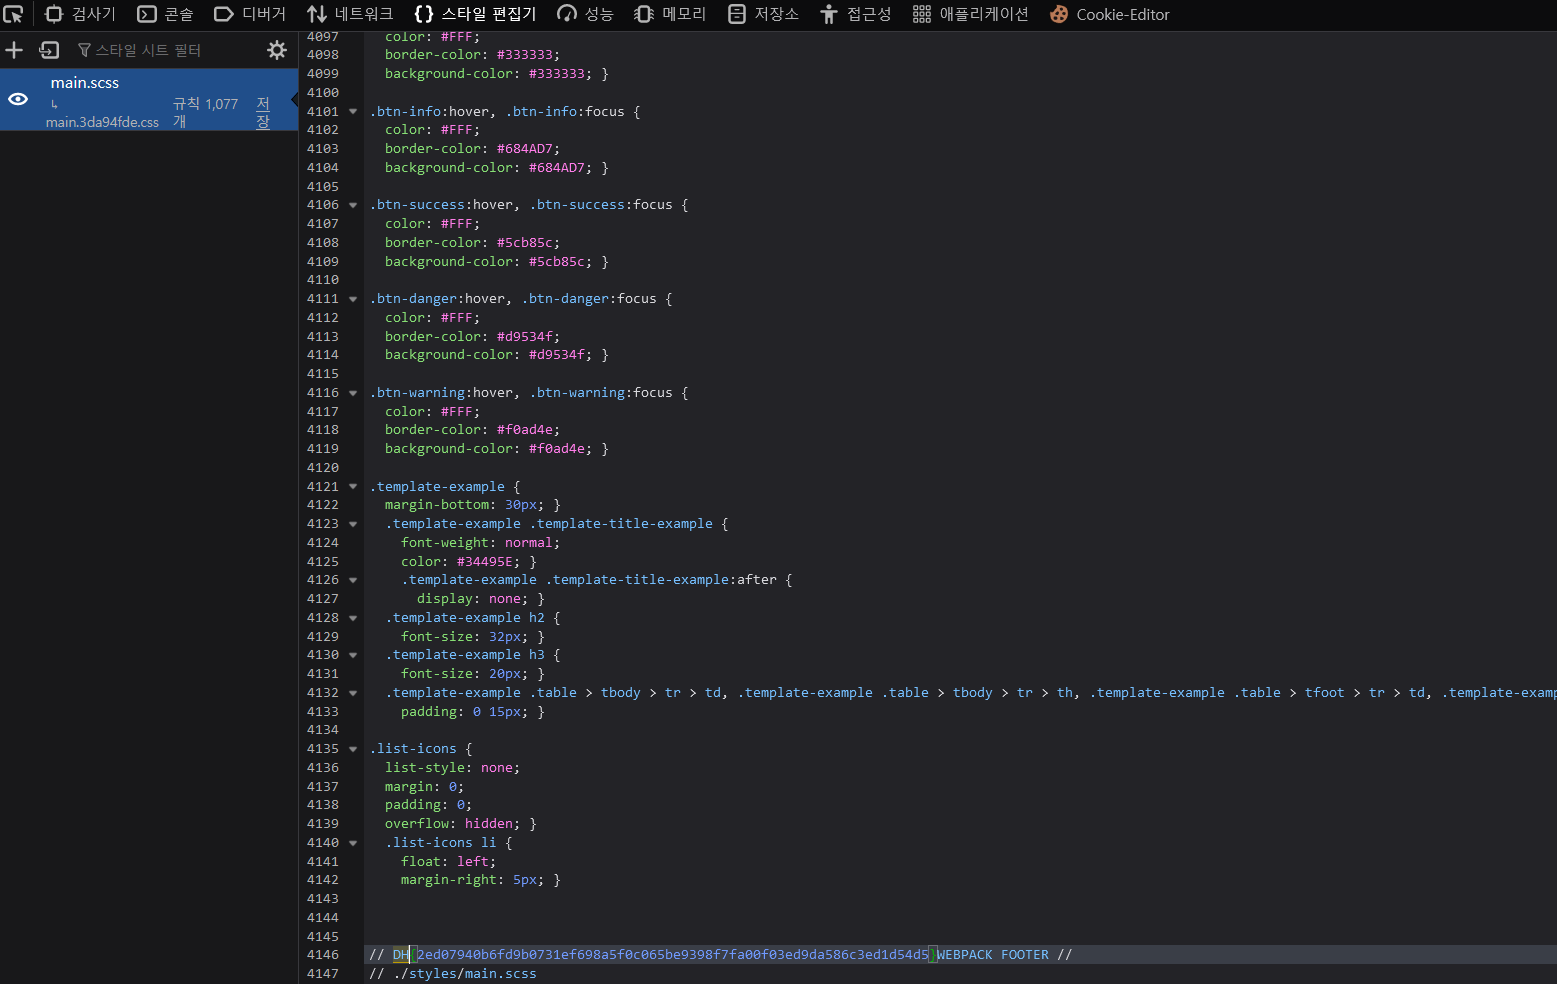Collapse the .template-example block at line 4121
The height and width of the screenshot is (984, 1557).
point(353,487)
